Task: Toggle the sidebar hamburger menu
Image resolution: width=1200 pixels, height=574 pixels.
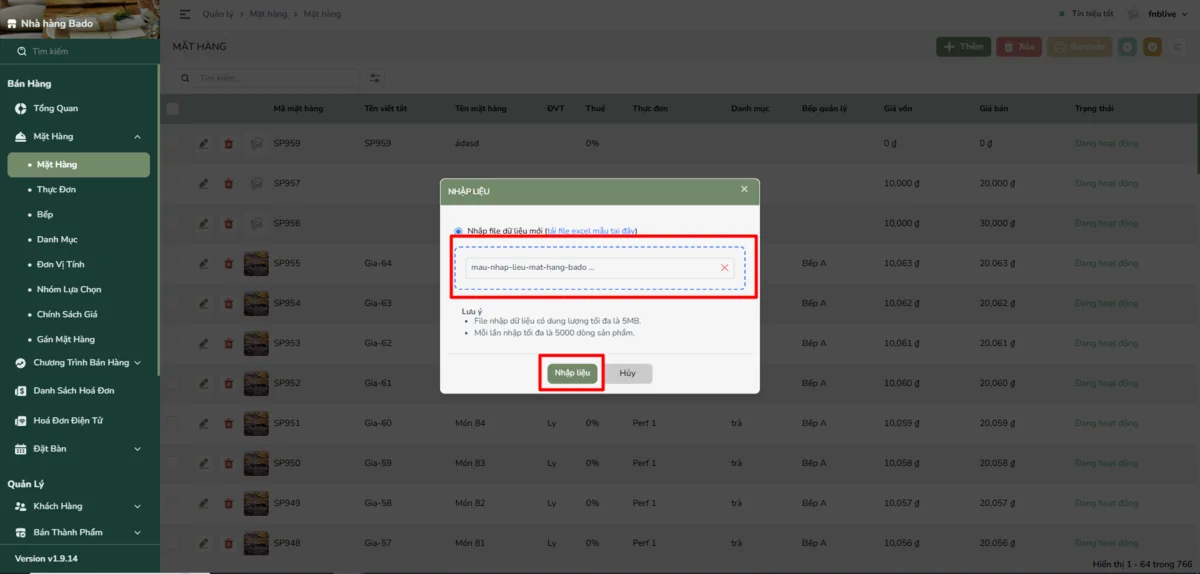Action: point(185,14)
